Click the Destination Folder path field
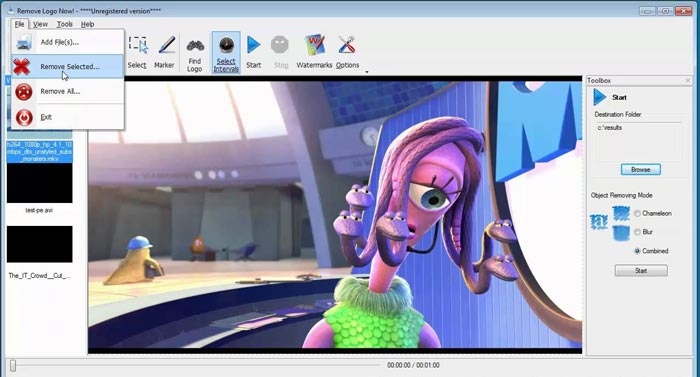700x377 pixels. point(638,141)
